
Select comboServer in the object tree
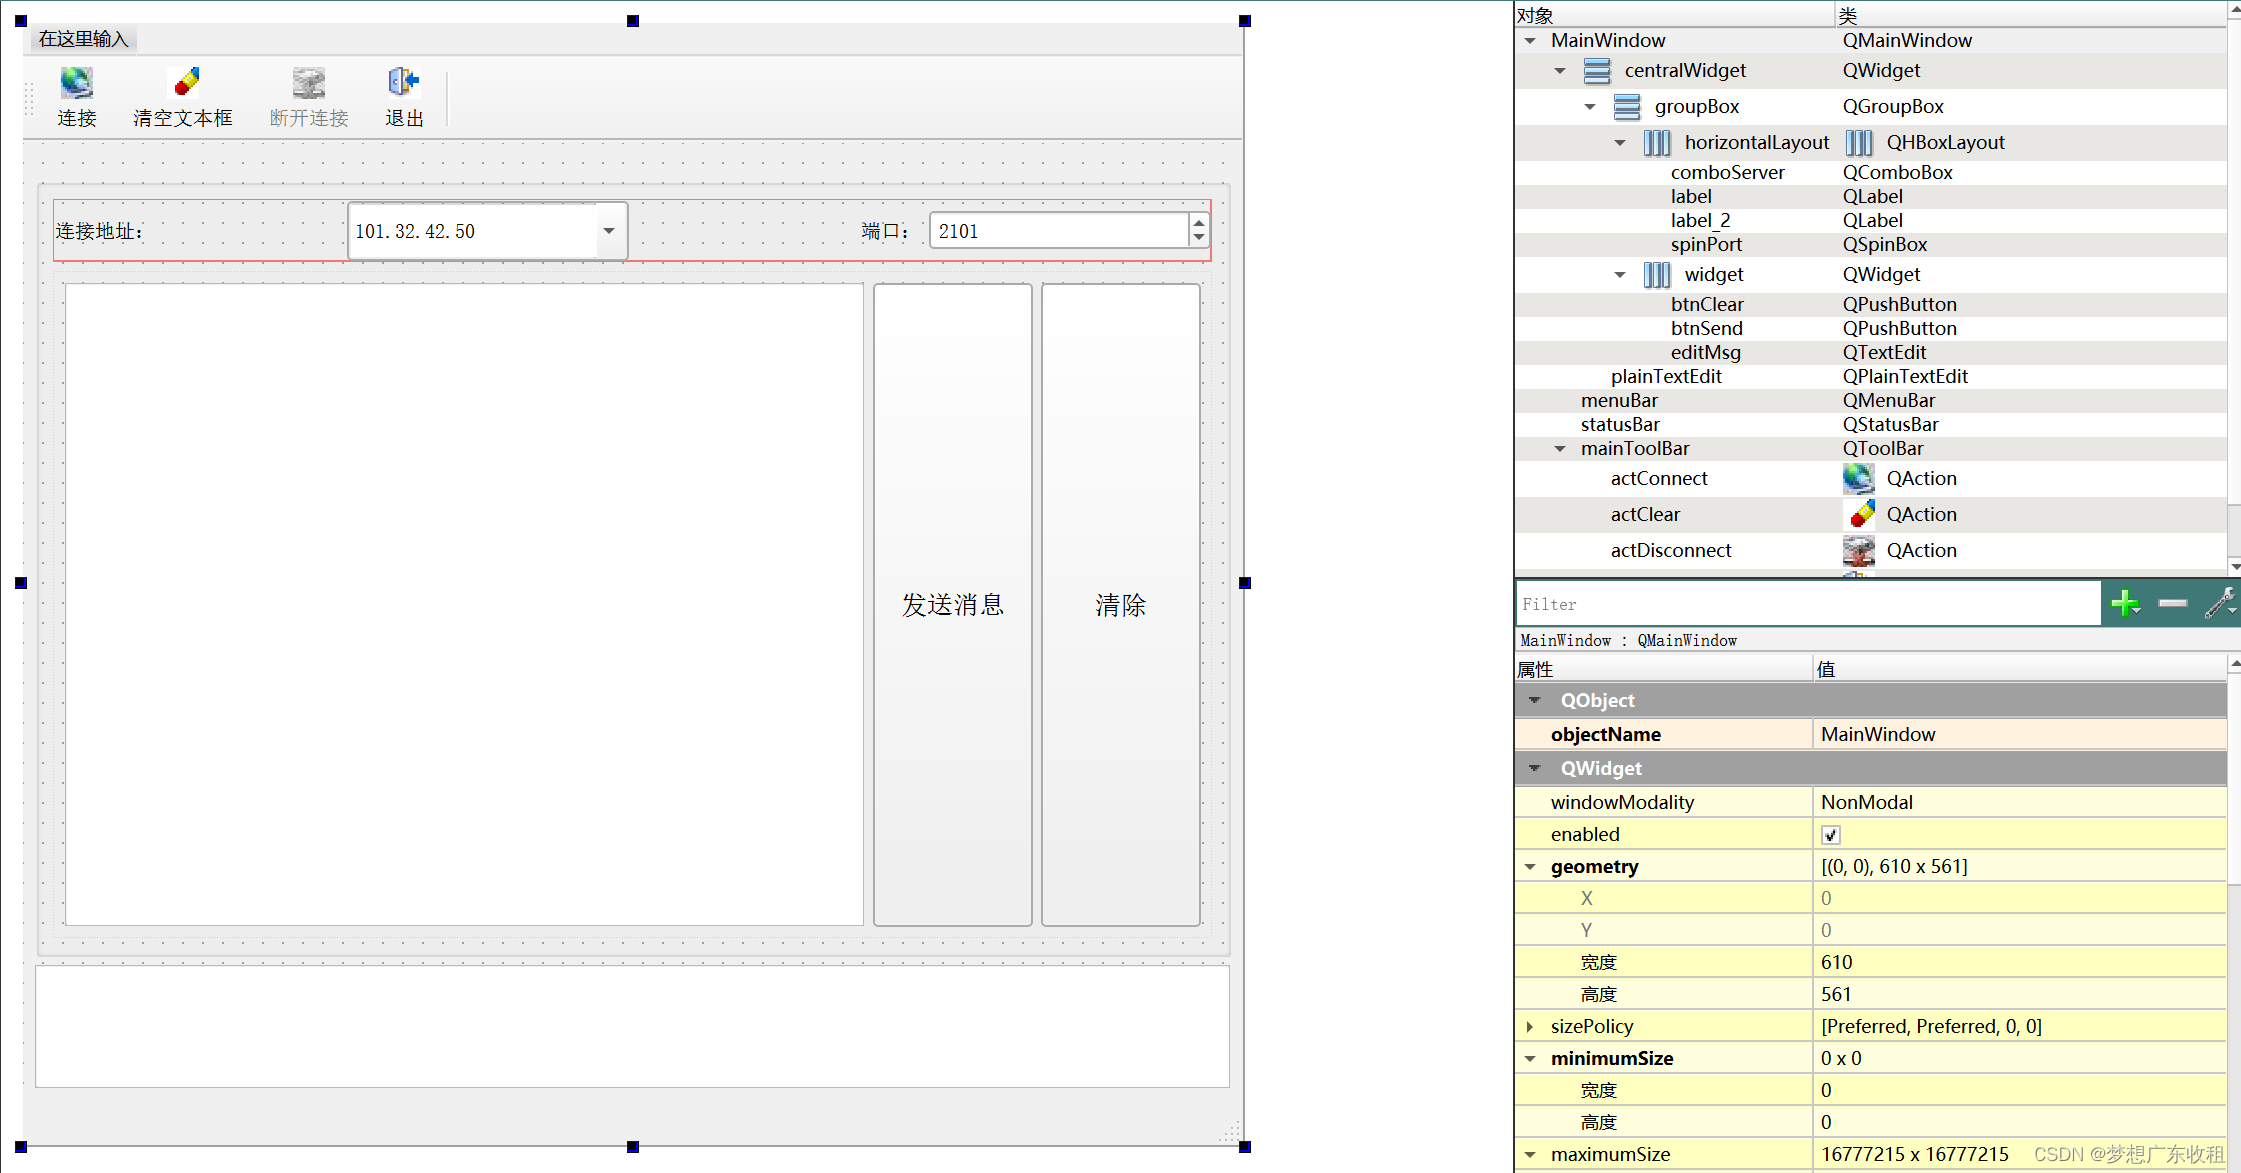1727,173
